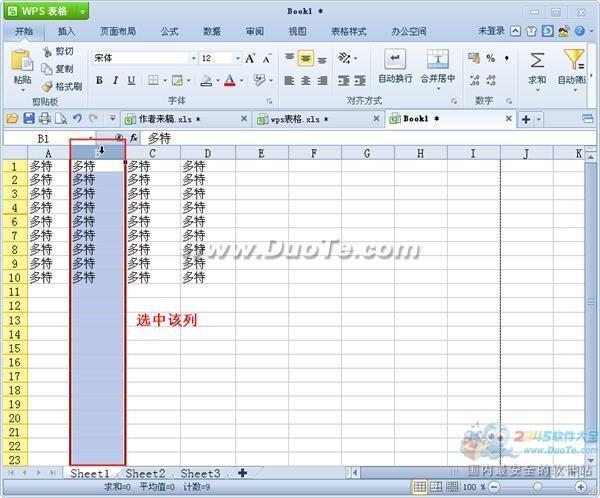Click the Open folder icon in quick toolbar
600x498 pixels.
pyautogui.click(x=12, y=119)
